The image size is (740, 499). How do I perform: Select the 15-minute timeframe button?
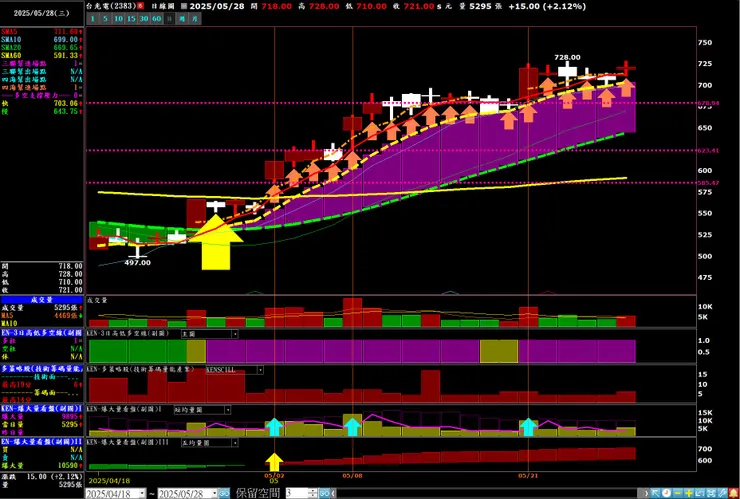131,19
